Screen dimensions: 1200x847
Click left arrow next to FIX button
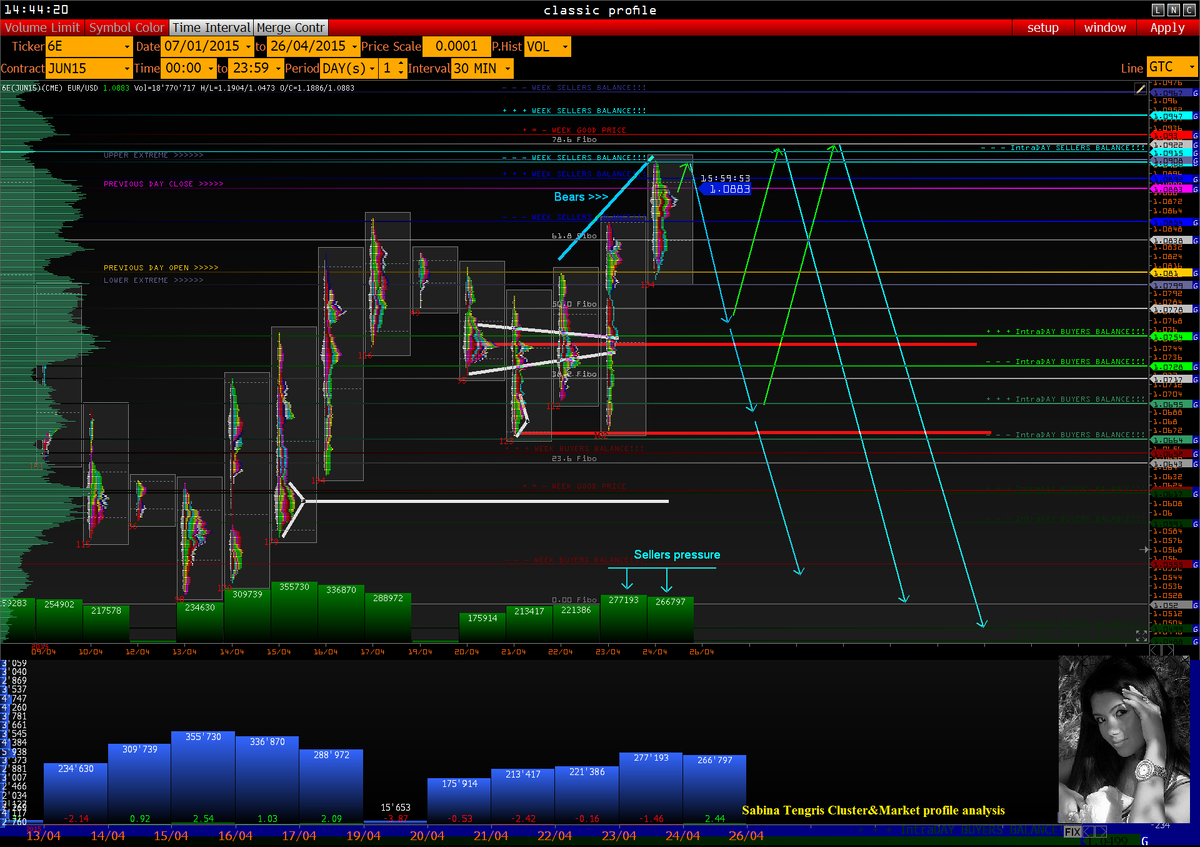tap(1088, 832)
